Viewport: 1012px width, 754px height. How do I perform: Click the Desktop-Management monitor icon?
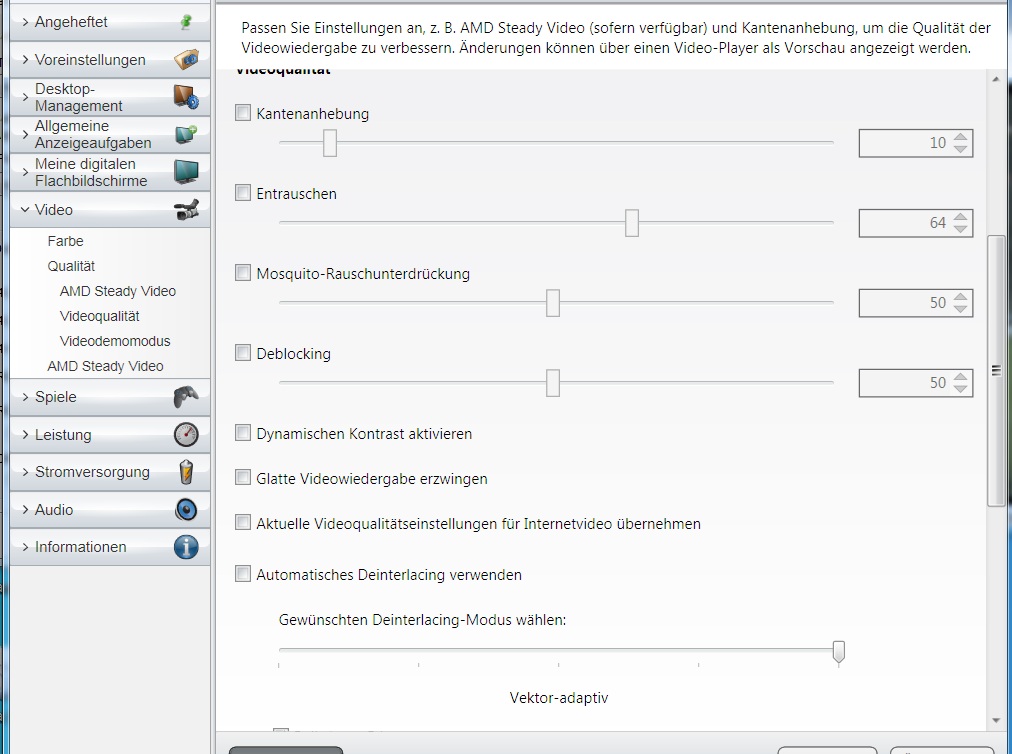pyautogui.click(x=187, y=97)
